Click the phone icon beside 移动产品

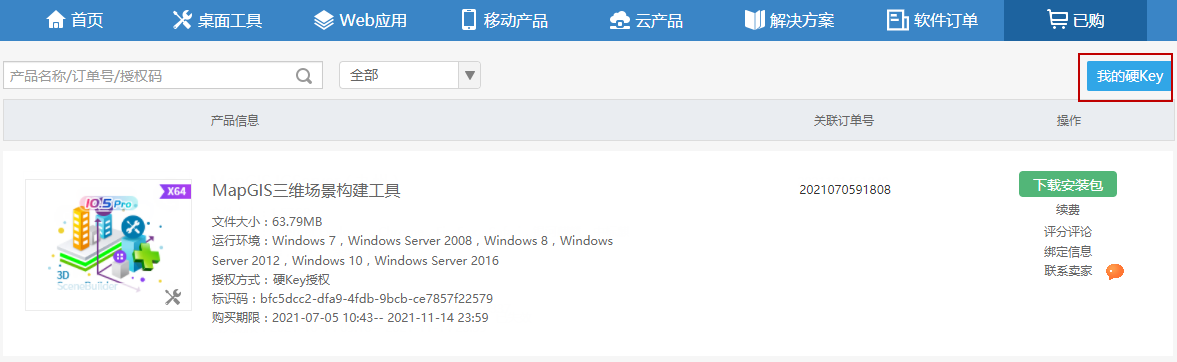pyautogui.click(x=469, y=20)
